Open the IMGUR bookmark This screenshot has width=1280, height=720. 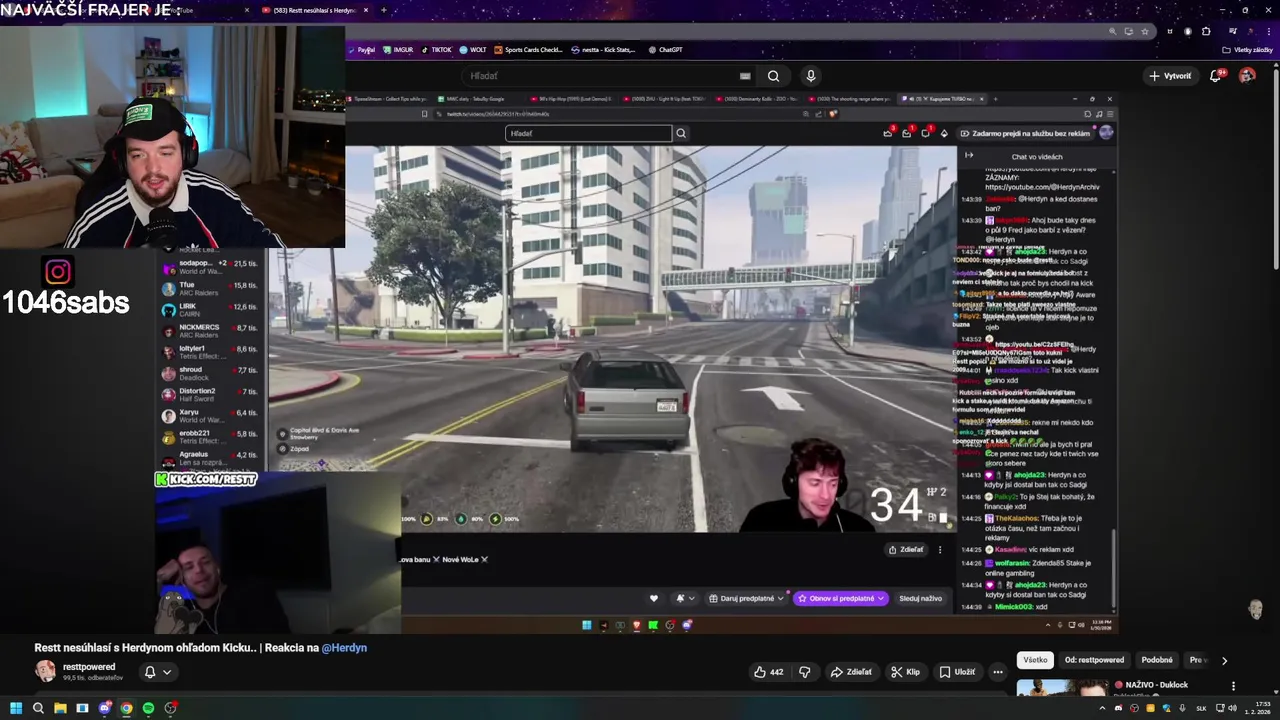398,49
